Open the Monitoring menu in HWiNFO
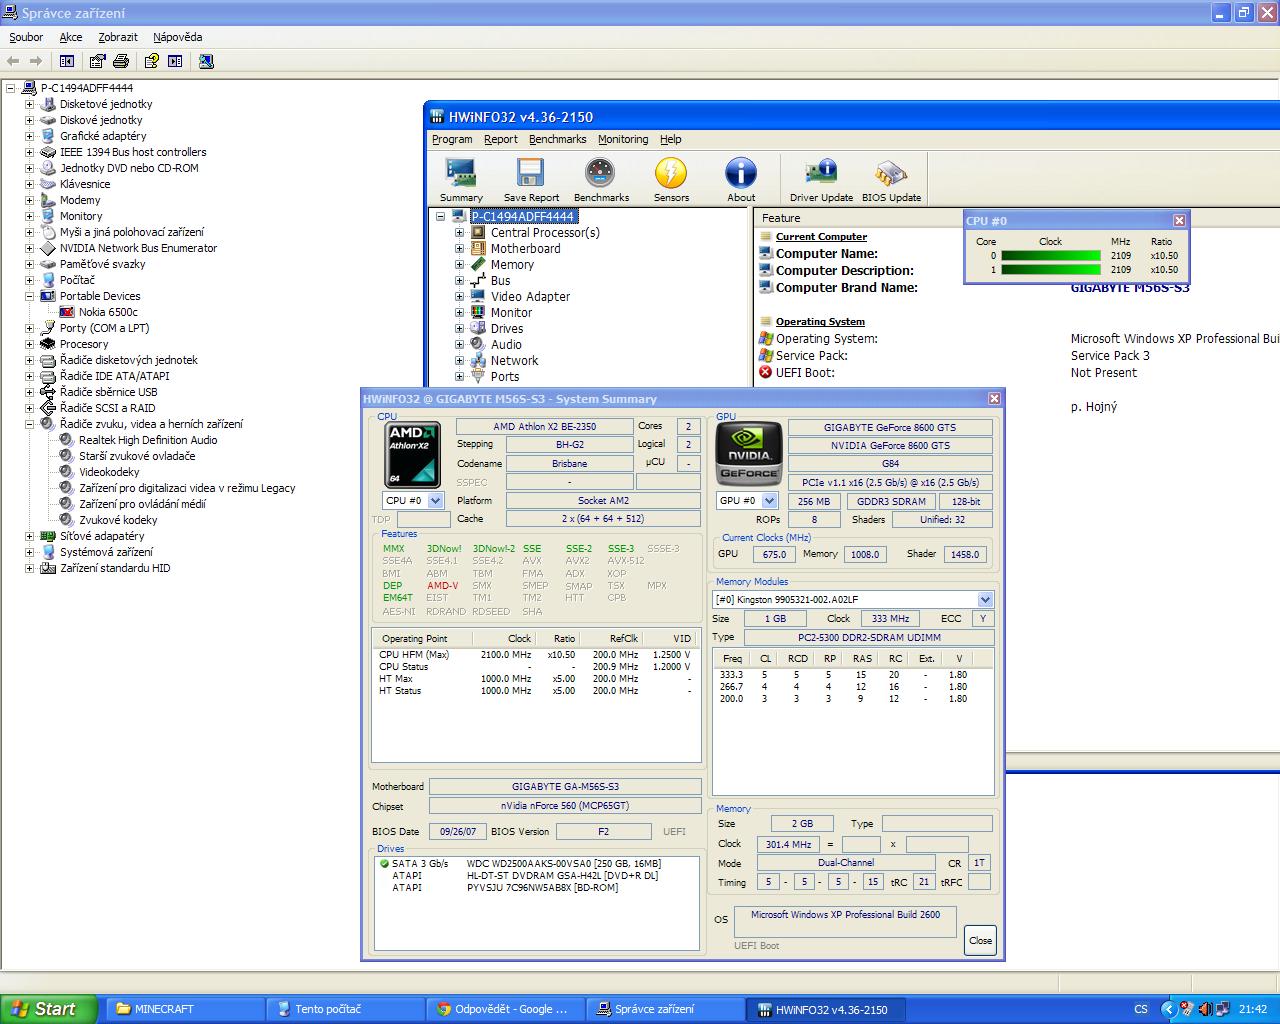The width and height of the screenshot is (1280, 1024). point(622,139)
